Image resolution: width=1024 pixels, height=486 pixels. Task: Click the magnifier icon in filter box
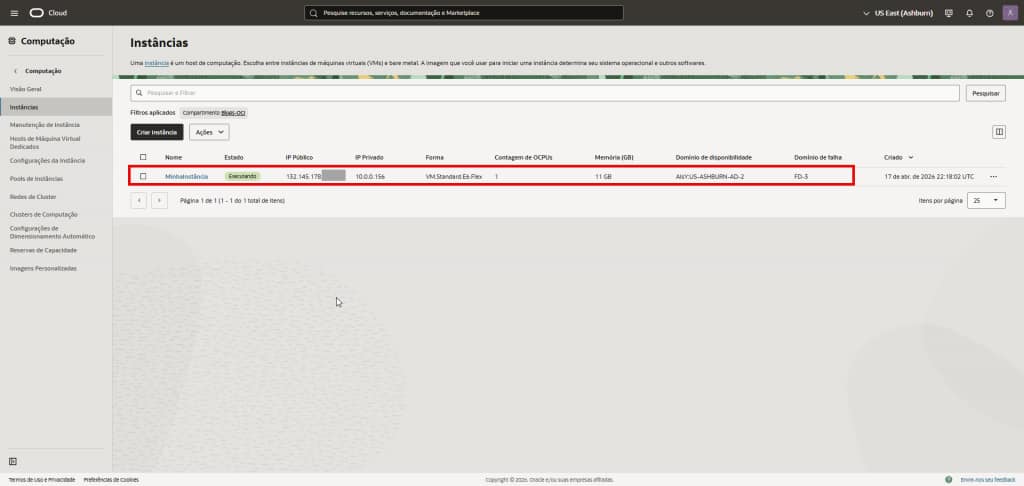(x=139, y=93)
